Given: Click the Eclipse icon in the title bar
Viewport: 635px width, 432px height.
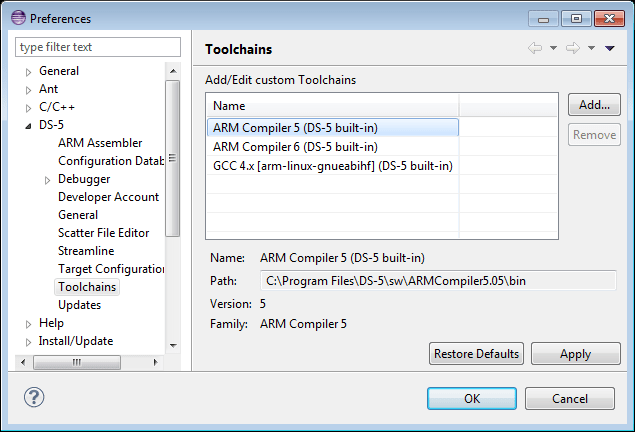Looking at the screenshot, I should tap(18, 18).
